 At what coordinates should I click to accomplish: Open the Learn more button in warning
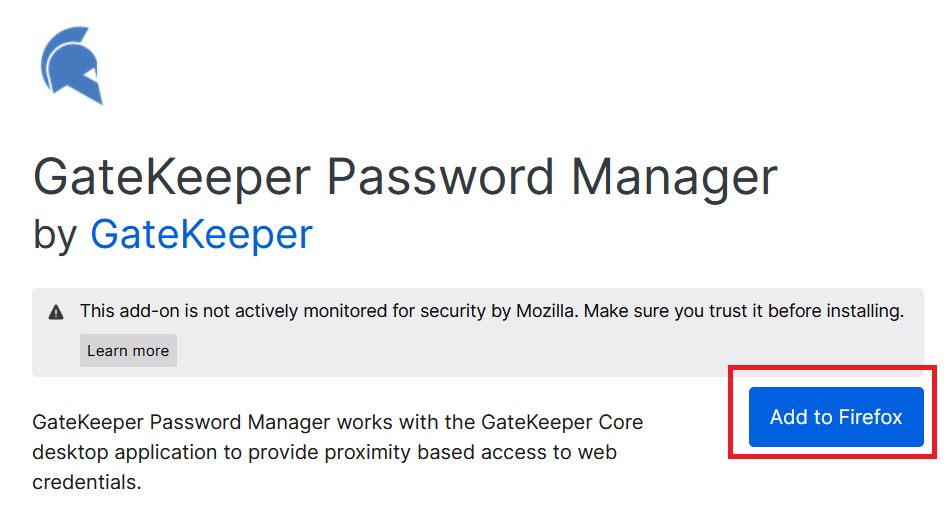tap(128, 351)
